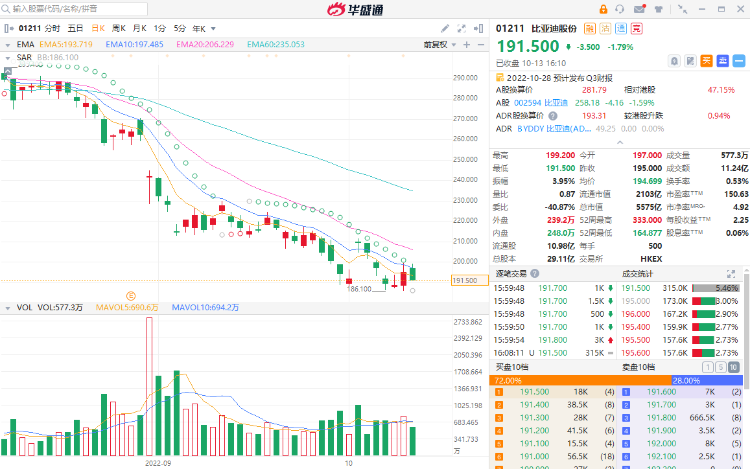Click the 5.46% volume distribution bar
This screenshot has height=469, width=750.
click(715, 288)
